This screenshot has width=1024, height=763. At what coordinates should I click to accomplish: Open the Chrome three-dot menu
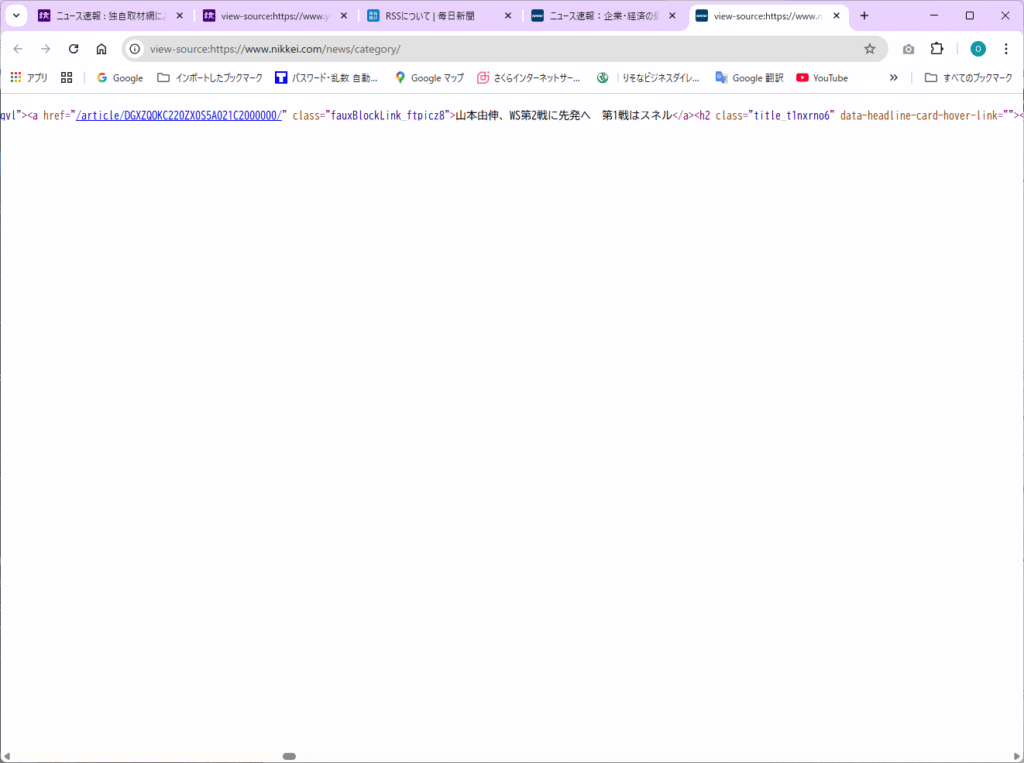[x=1005, y=49]
